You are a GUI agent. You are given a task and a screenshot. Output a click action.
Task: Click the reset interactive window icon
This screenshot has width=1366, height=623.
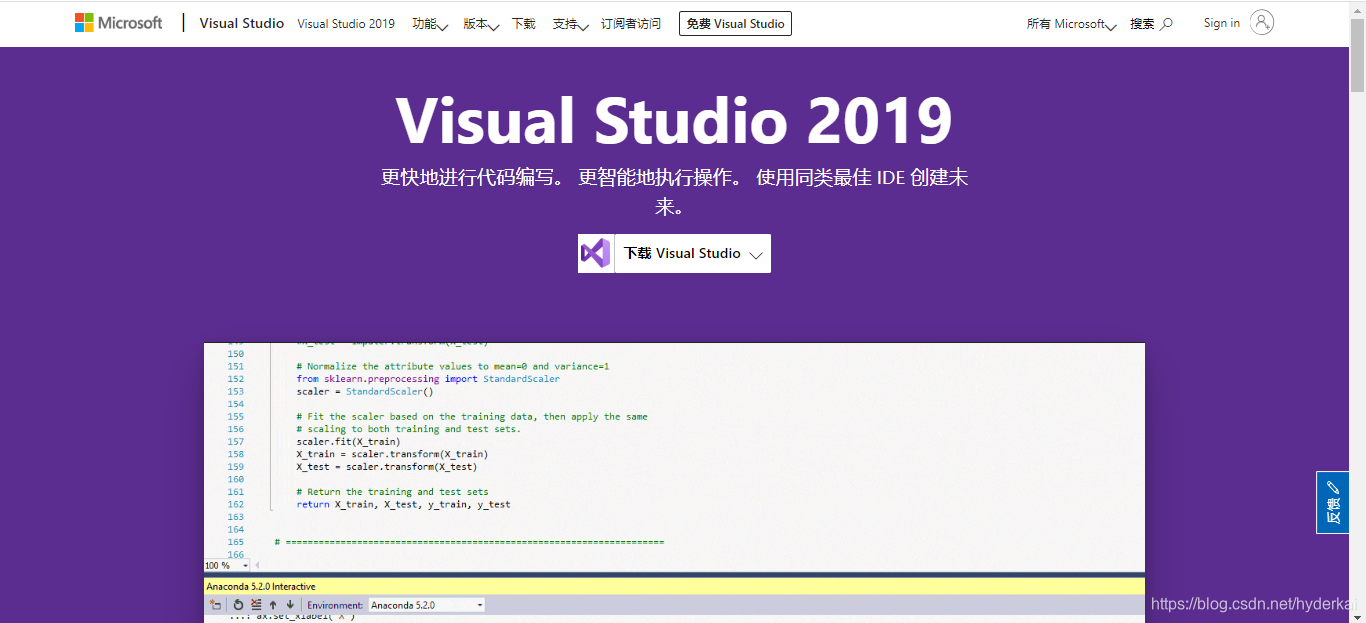[238, 605]
